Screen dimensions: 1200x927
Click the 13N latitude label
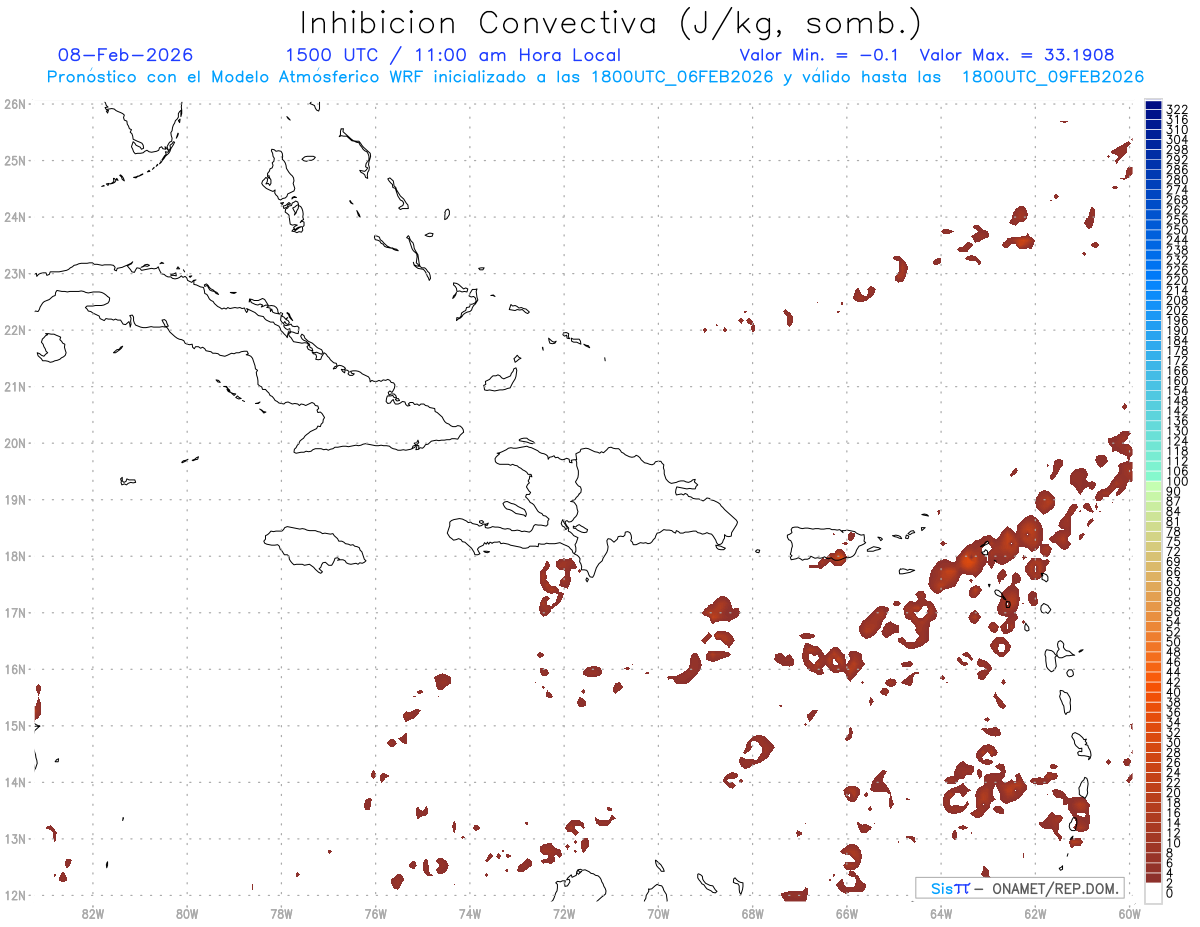(15, 838)
